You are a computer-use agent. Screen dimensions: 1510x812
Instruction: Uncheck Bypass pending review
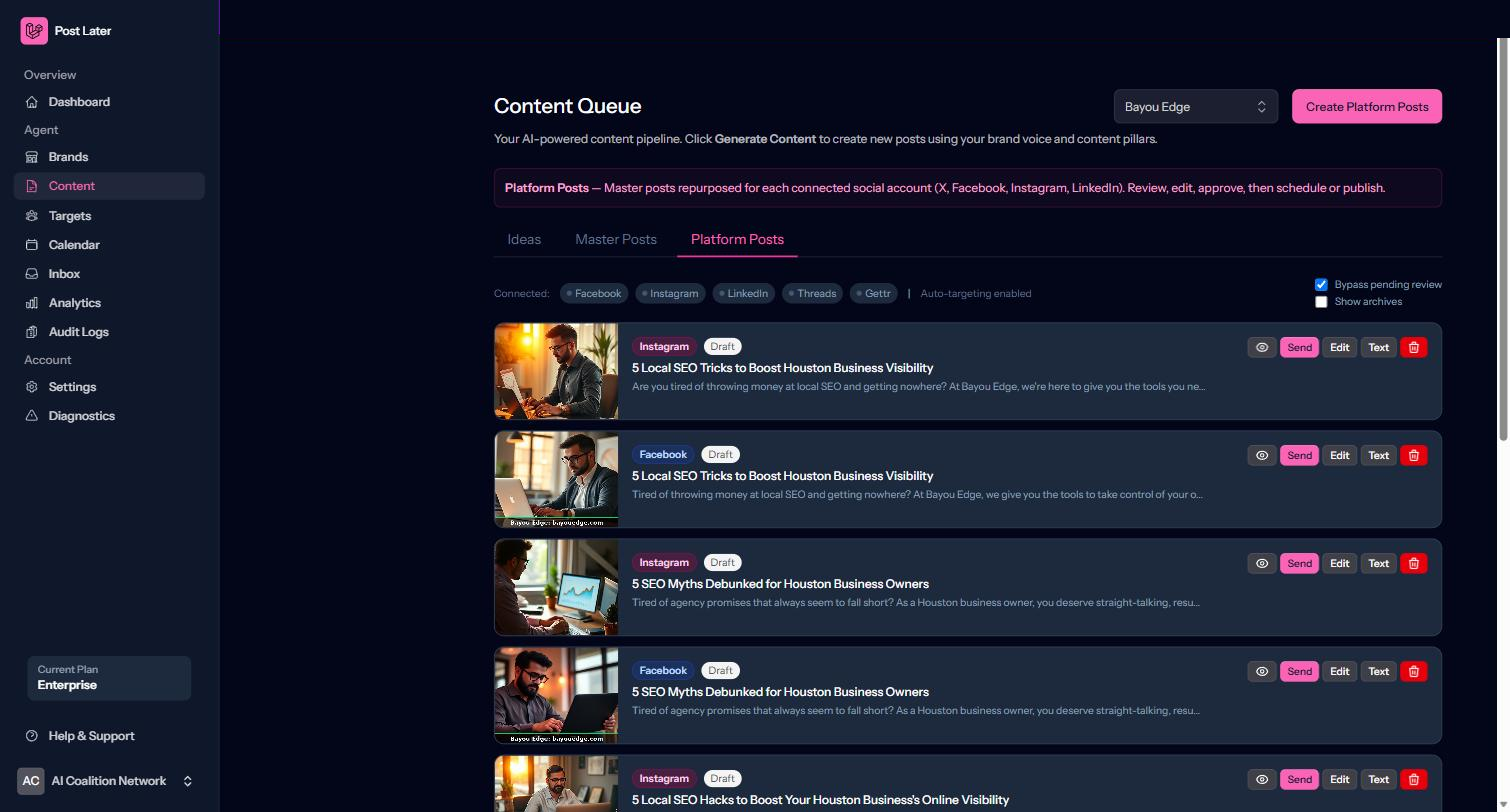[x=1321, y=285]
